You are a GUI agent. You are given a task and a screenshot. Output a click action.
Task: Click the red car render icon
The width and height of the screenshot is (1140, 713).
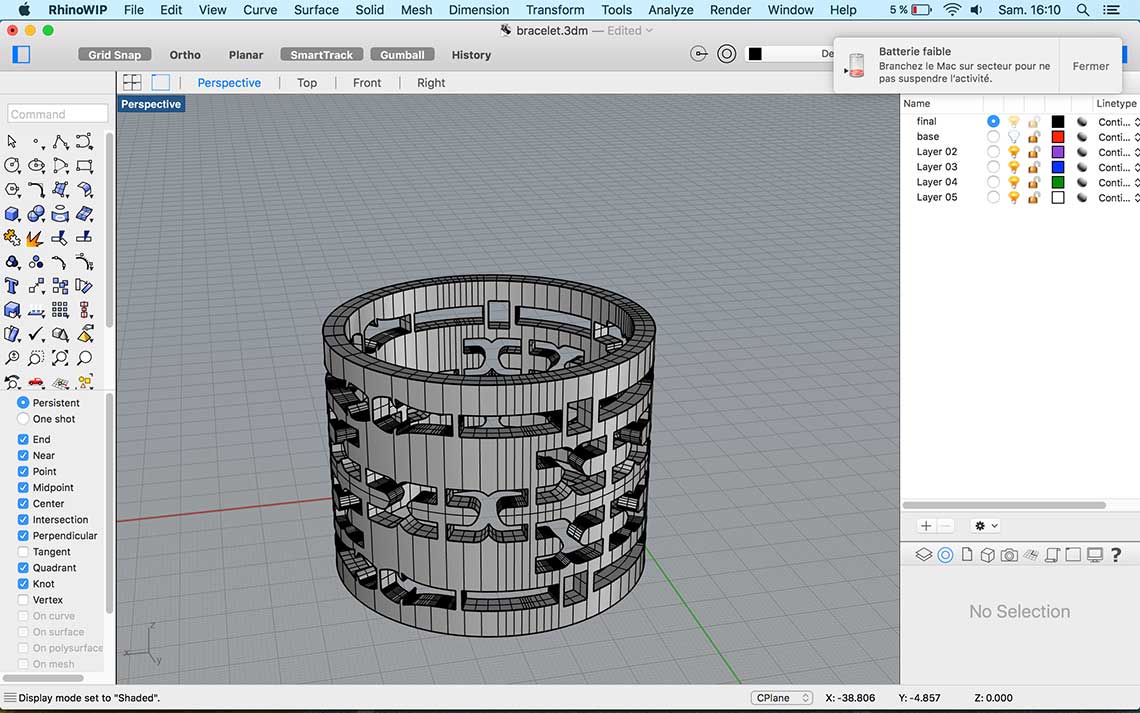pos(36,382)
